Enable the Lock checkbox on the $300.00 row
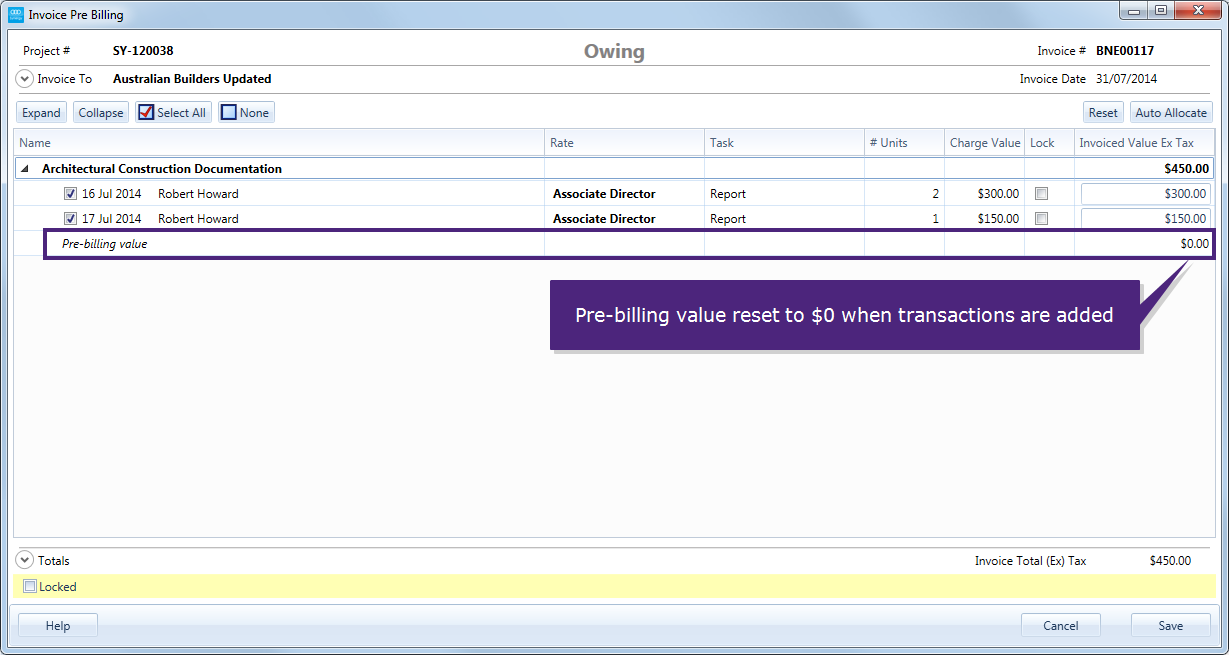 1042,193
